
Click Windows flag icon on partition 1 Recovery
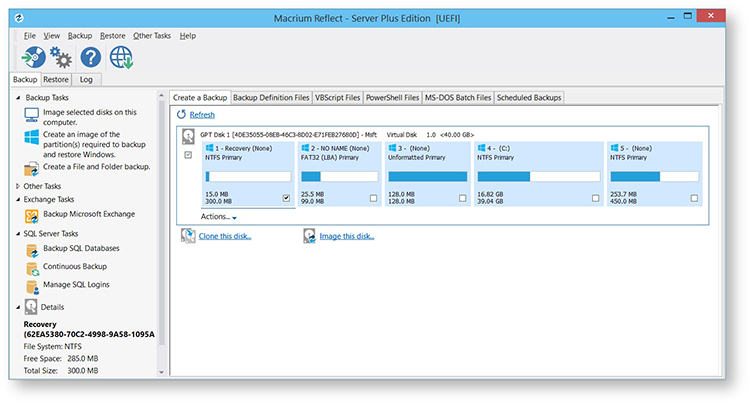pyautogui.click(x=209, y=148)
